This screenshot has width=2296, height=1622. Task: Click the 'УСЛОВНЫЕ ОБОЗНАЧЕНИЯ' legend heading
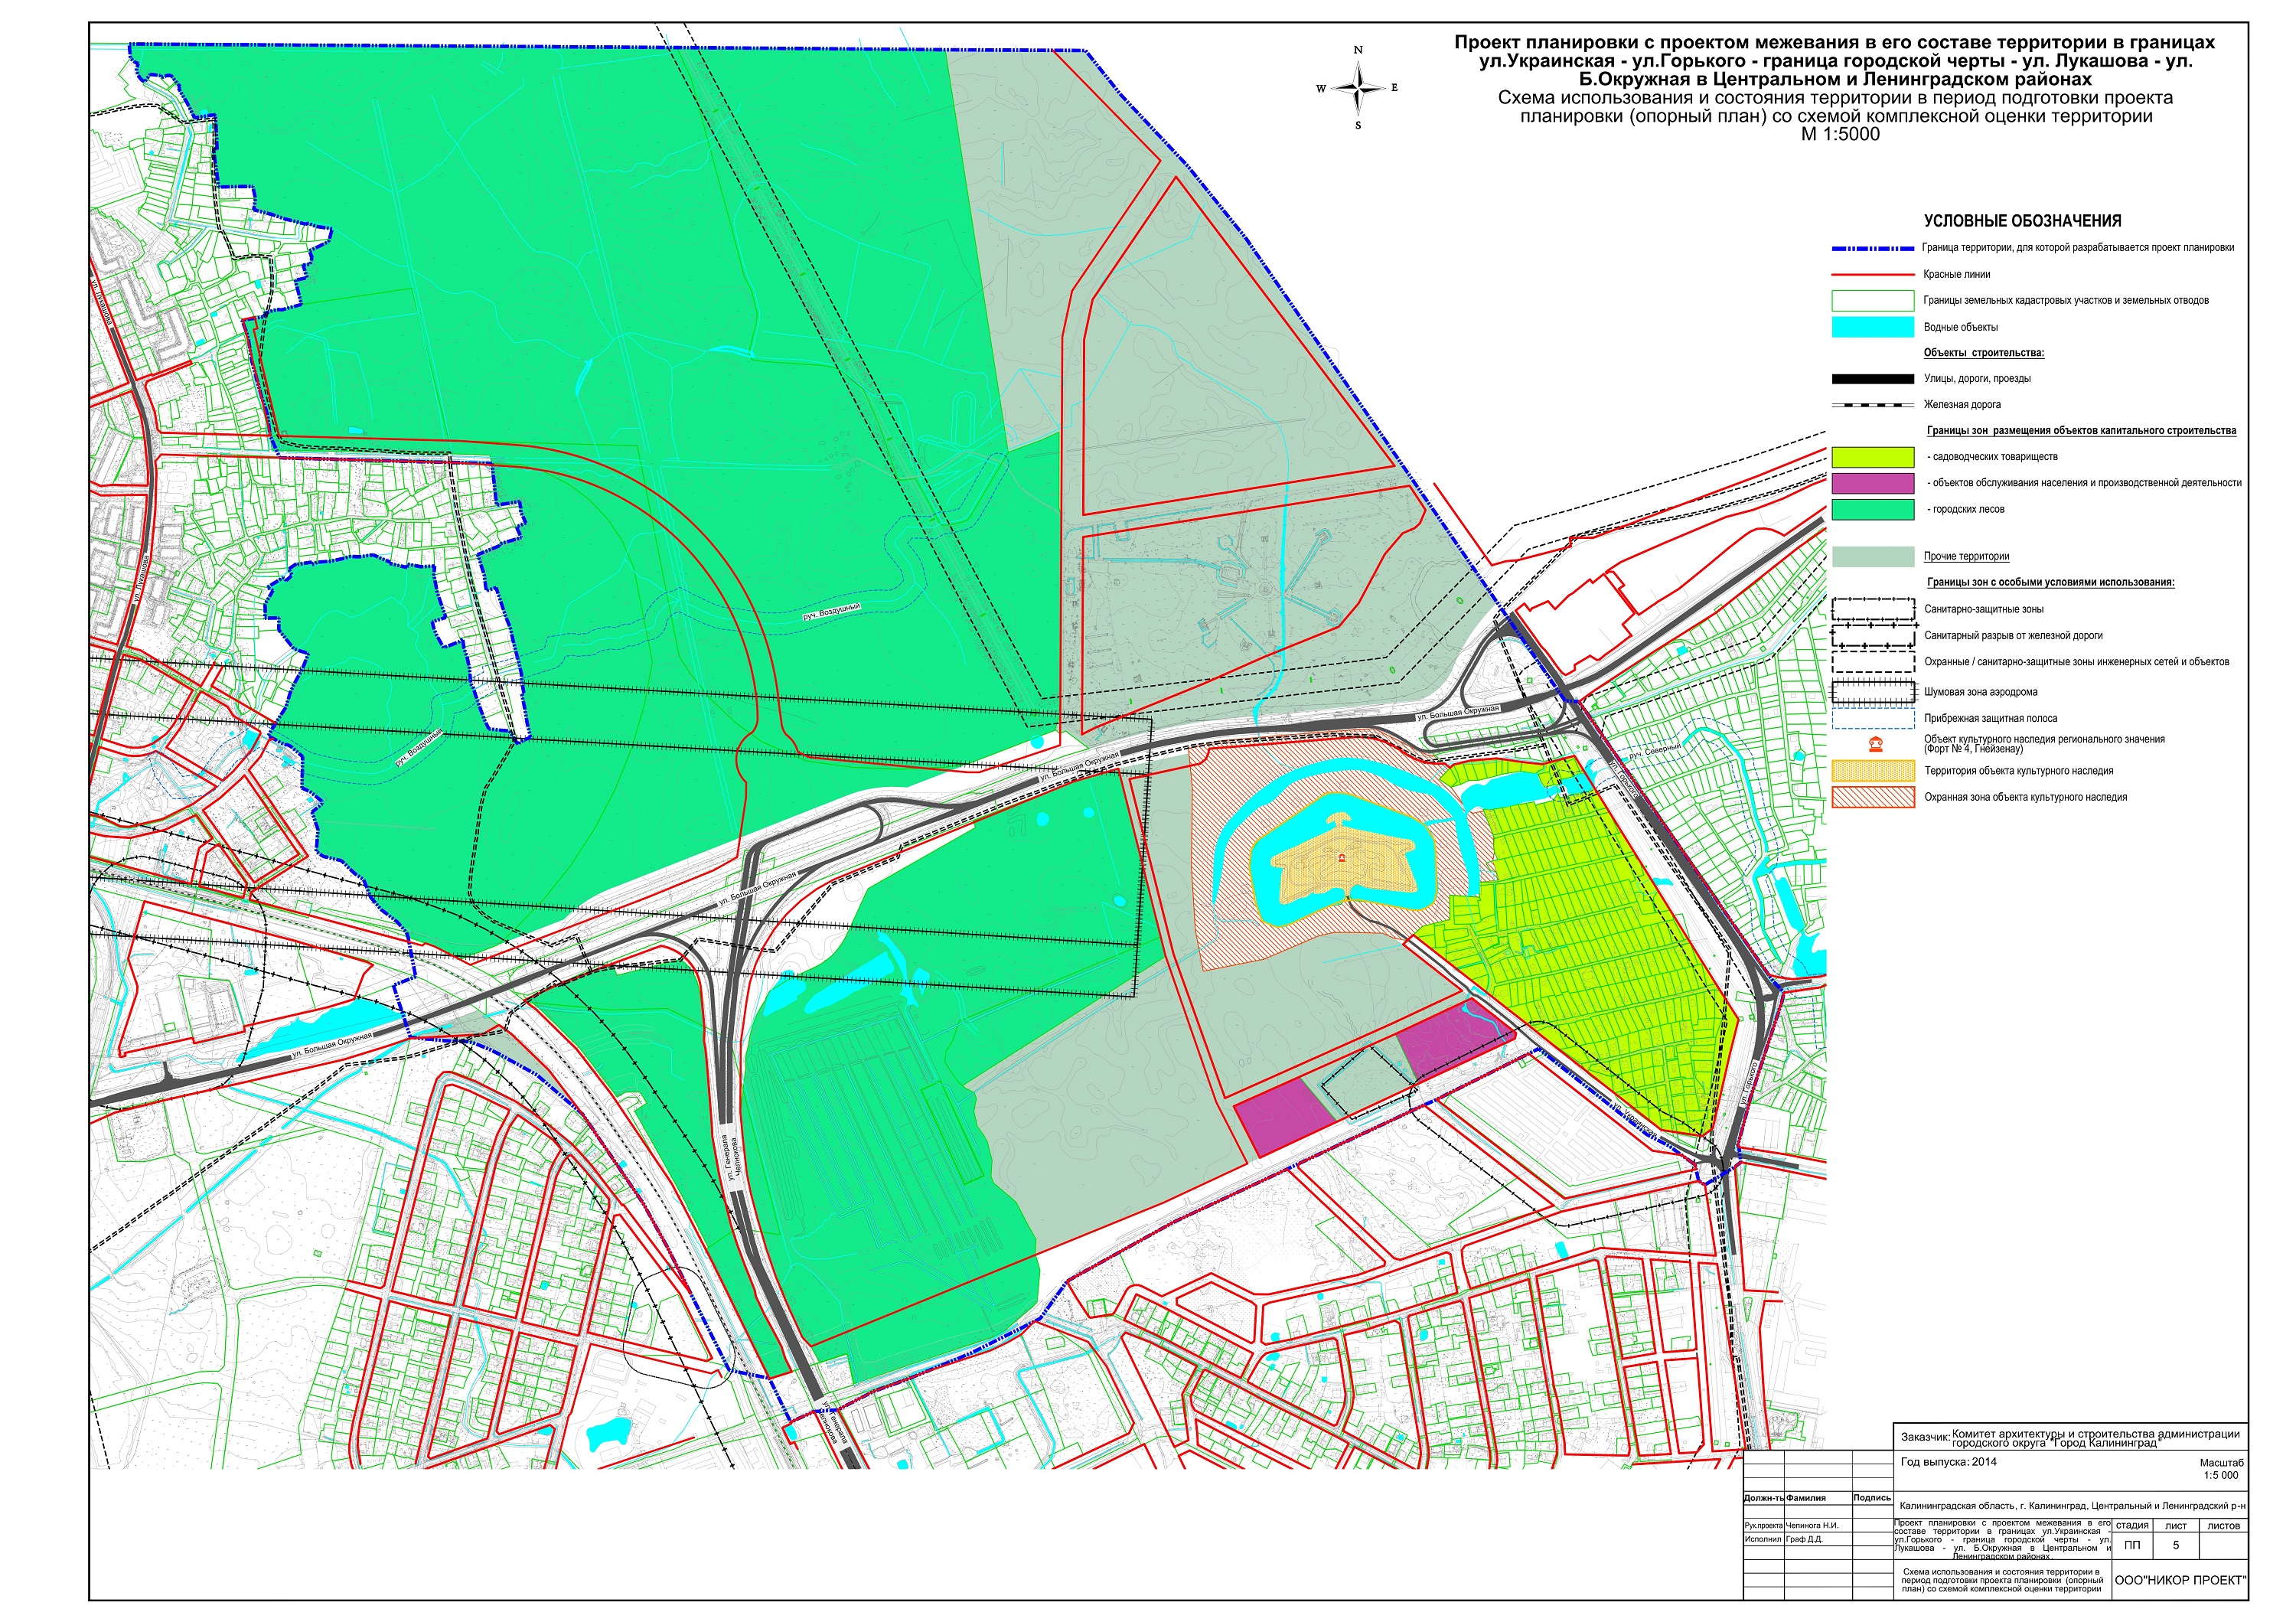click(2022, 221)
